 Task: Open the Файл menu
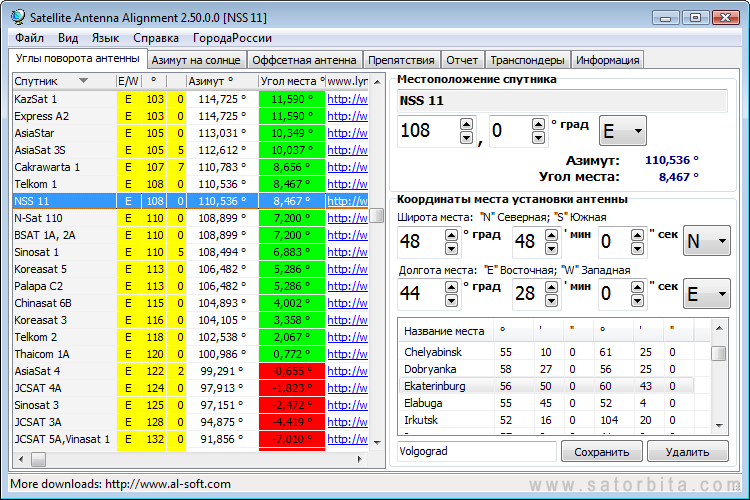pyautogui.click(x=29, y=38)
